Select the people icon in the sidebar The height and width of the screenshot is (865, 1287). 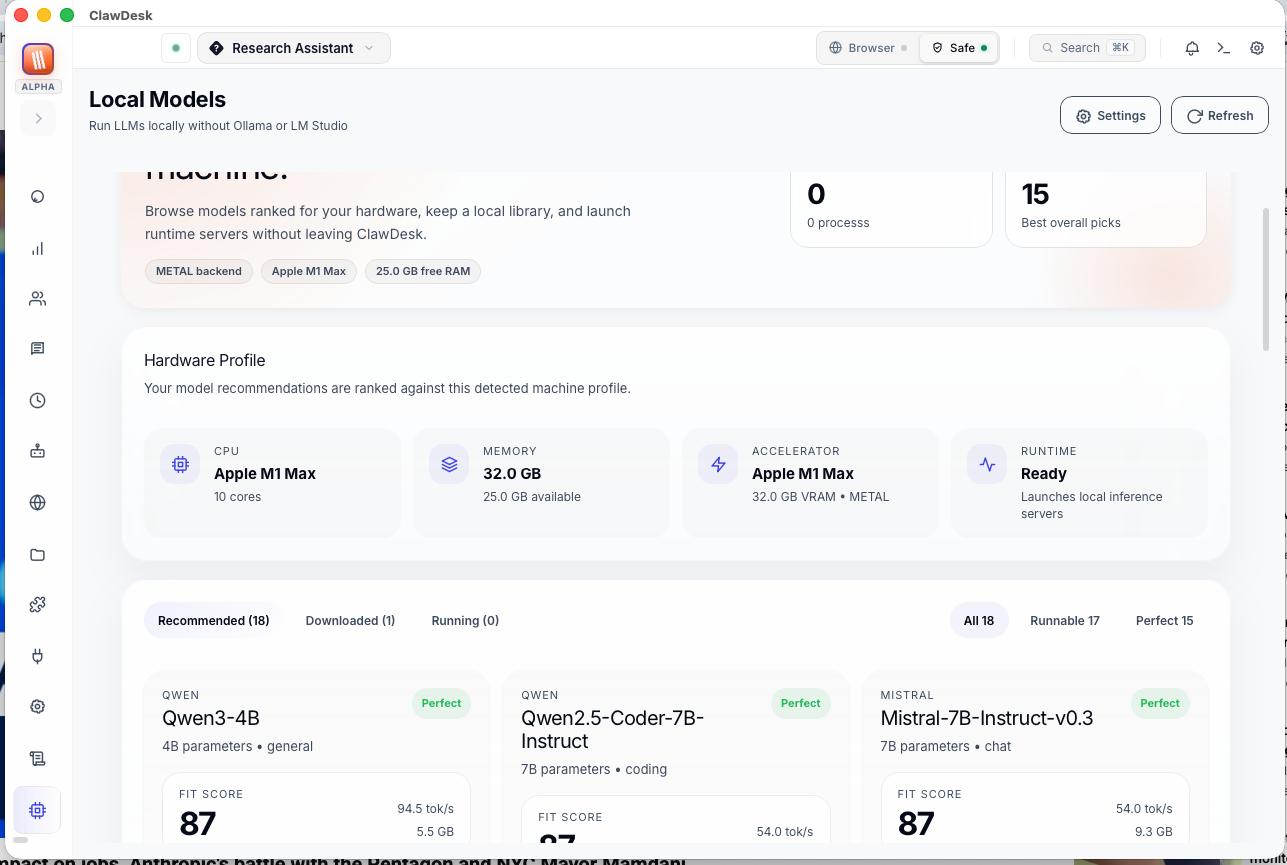tap(37, 298)
